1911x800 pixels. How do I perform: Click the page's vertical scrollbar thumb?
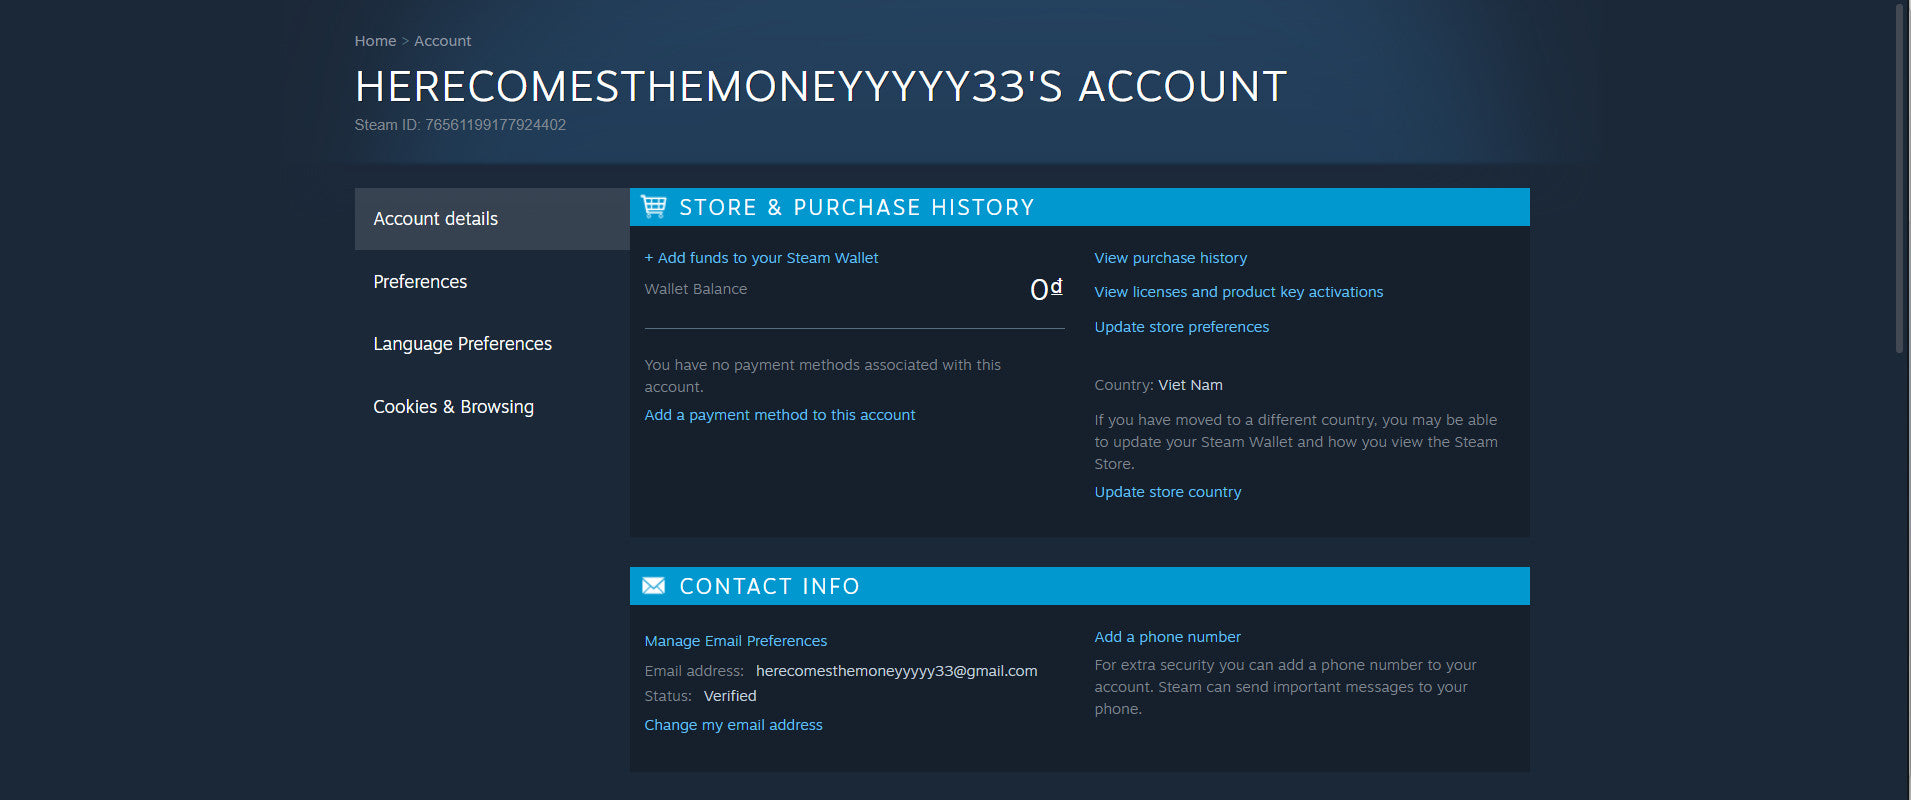point(1900,180)
